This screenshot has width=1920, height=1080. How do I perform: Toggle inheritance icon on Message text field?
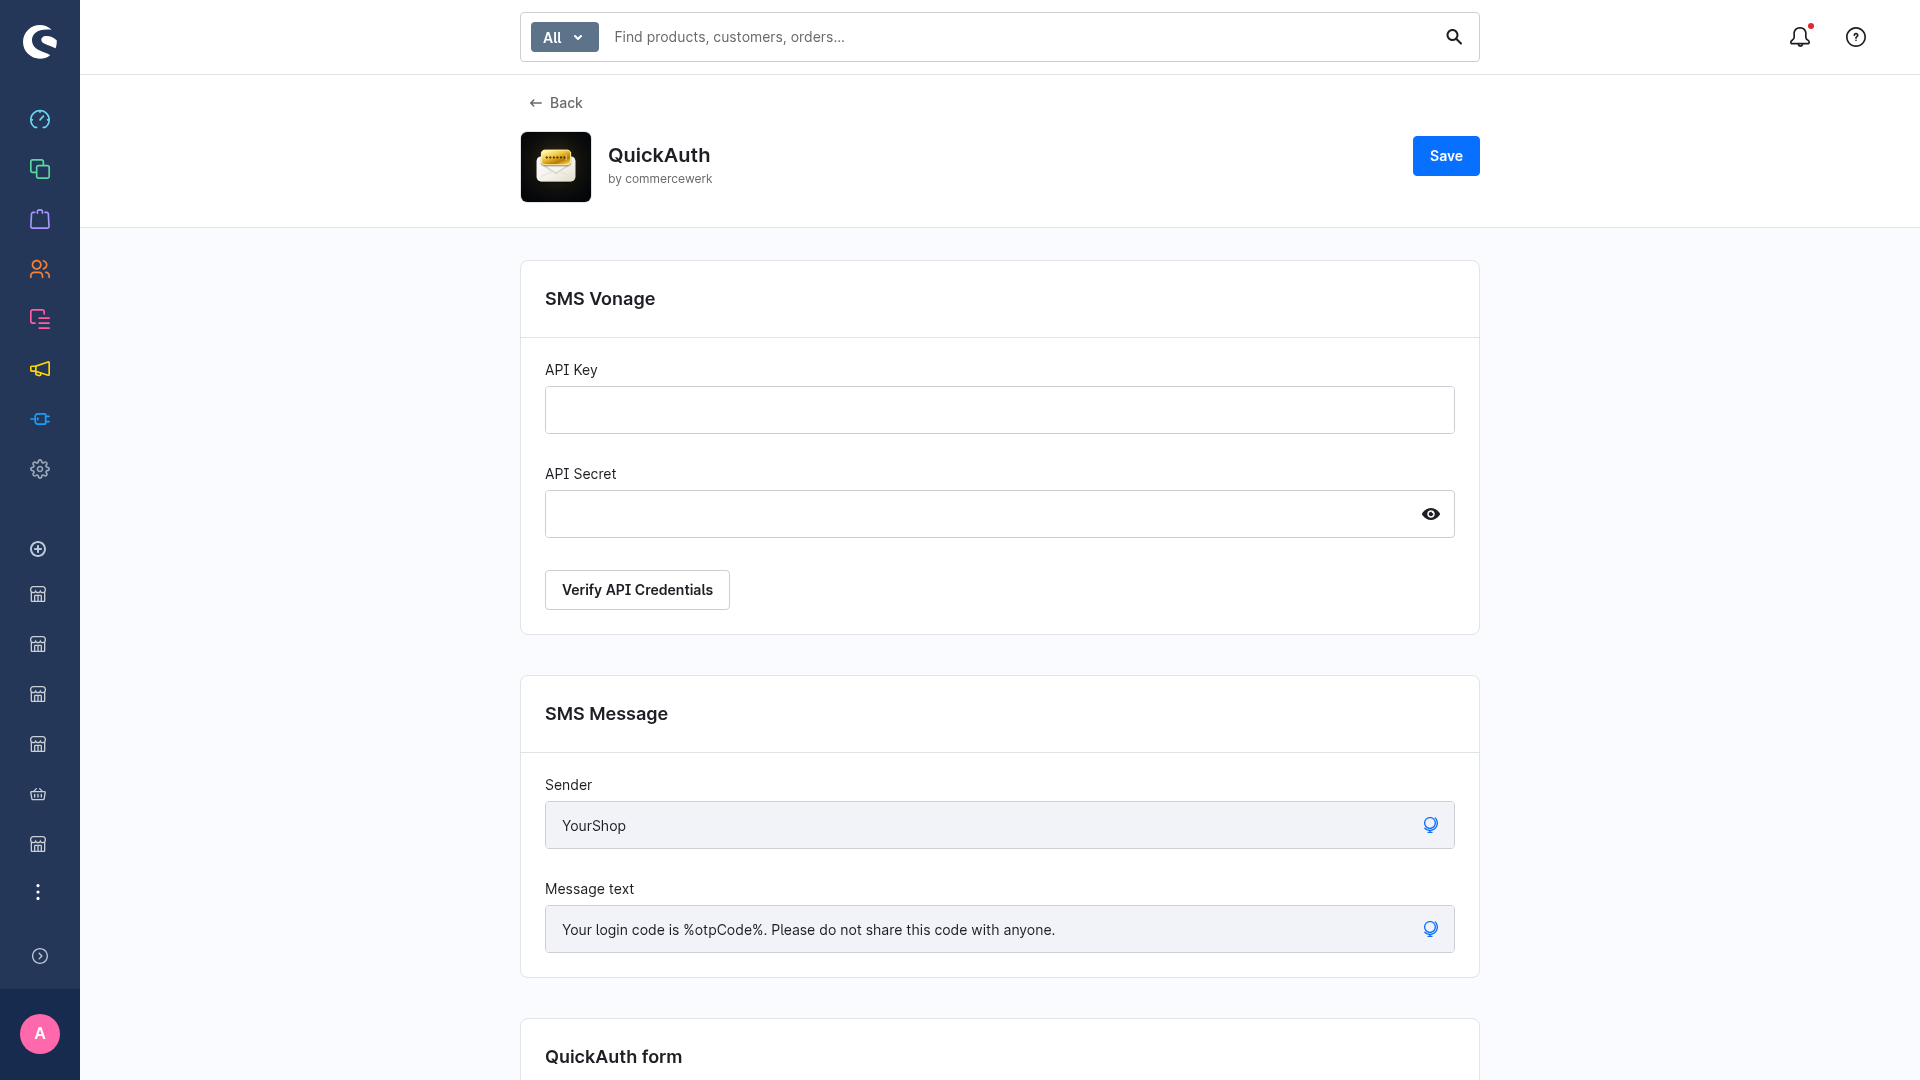(1431, 929)
